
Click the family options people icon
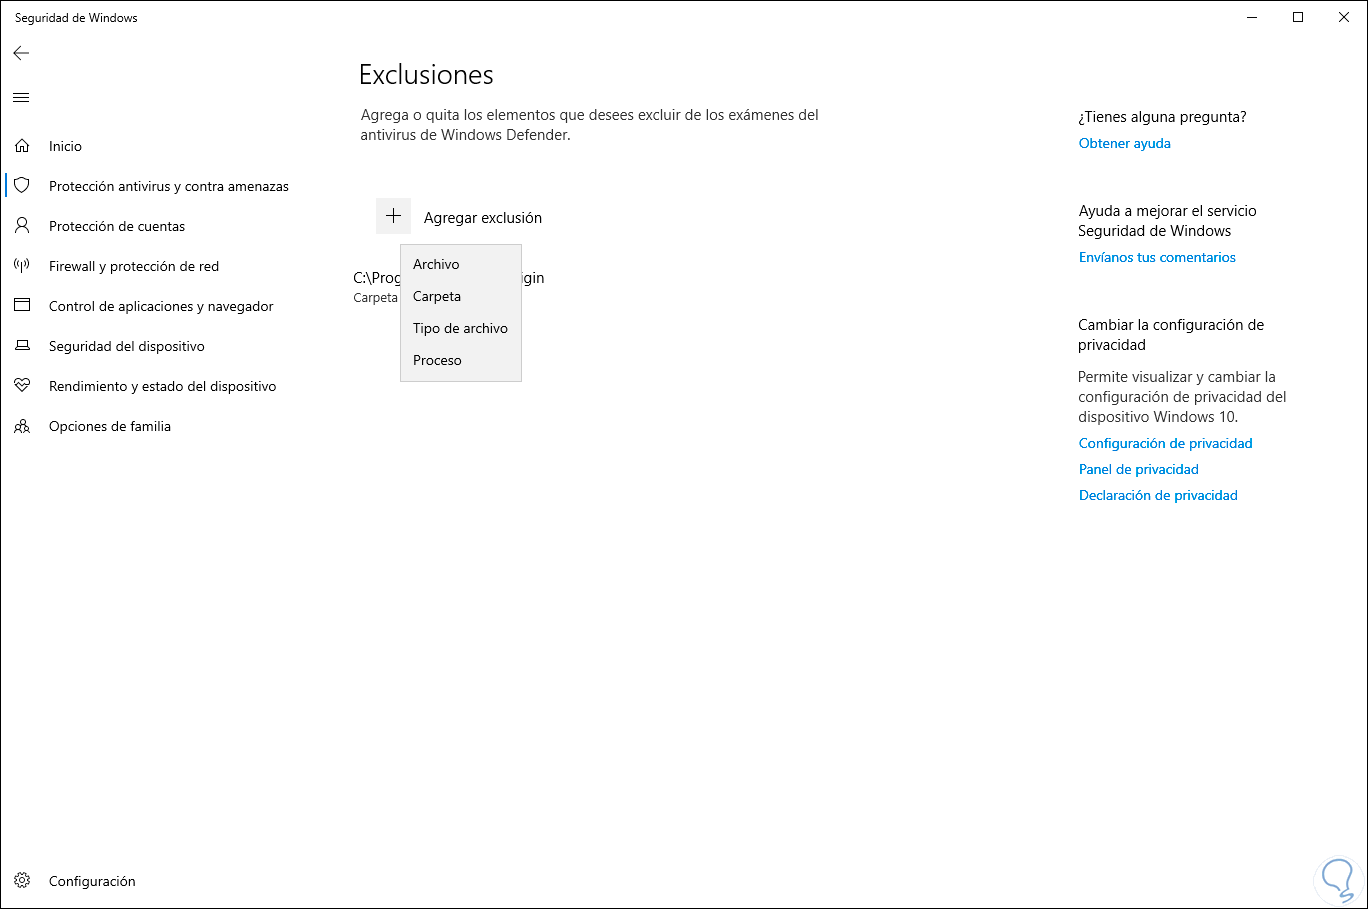22,426
